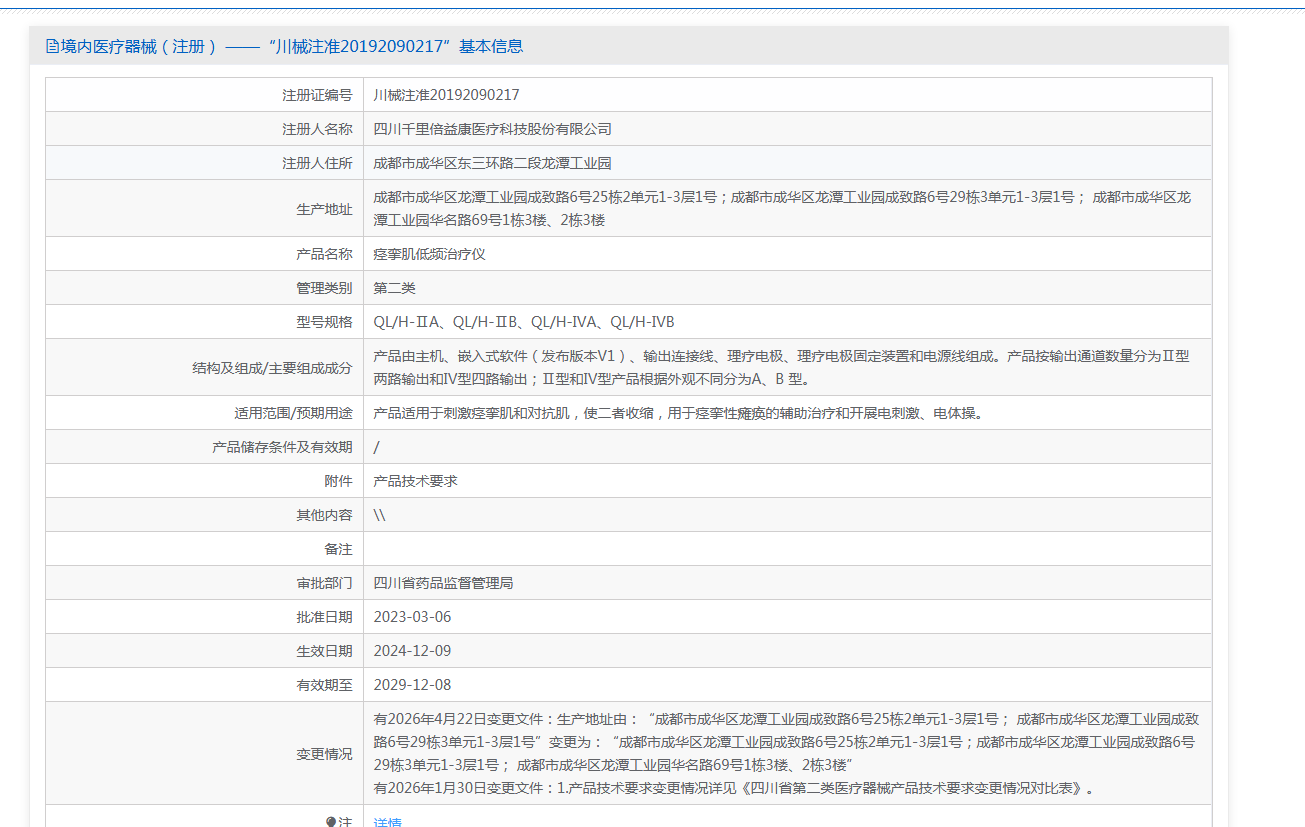1305x827 pixels.
Task: Select the 管理类别 label cell
Action: click(x=204, y=288)
